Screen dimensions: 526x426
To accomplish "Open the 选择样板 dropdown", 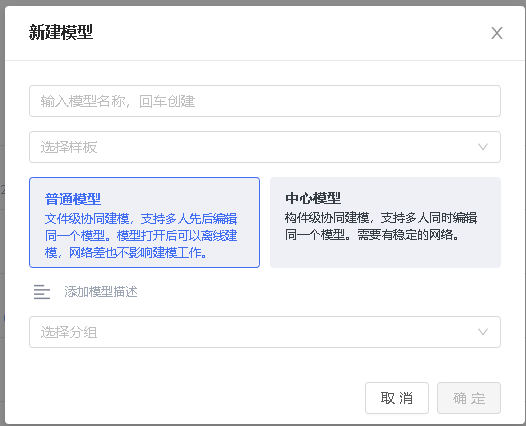I will 265,147.
